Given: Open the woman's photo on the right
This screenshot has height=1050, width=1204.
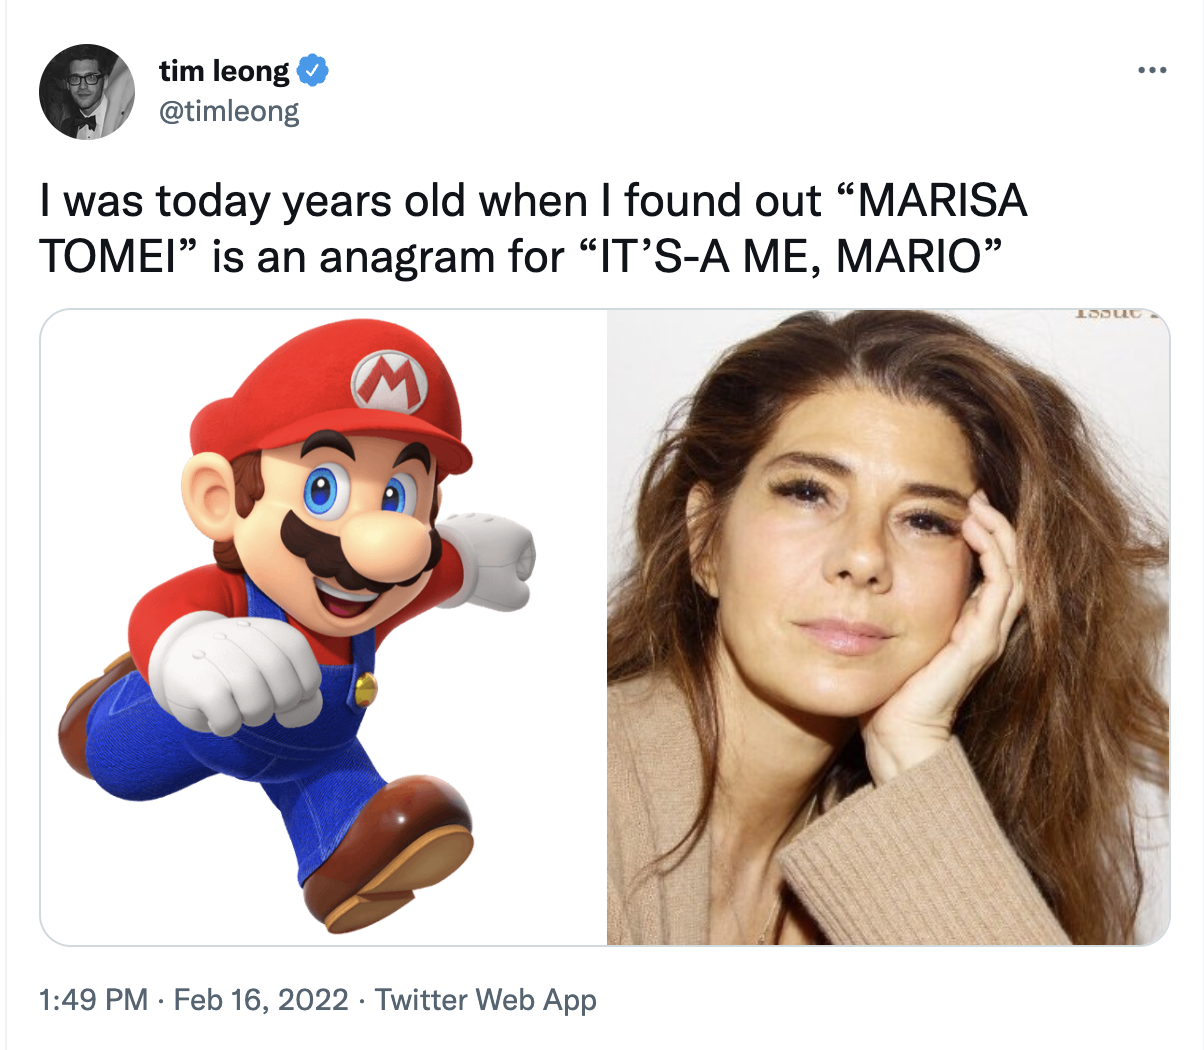Looking at the screenshot, I should 888,627.
